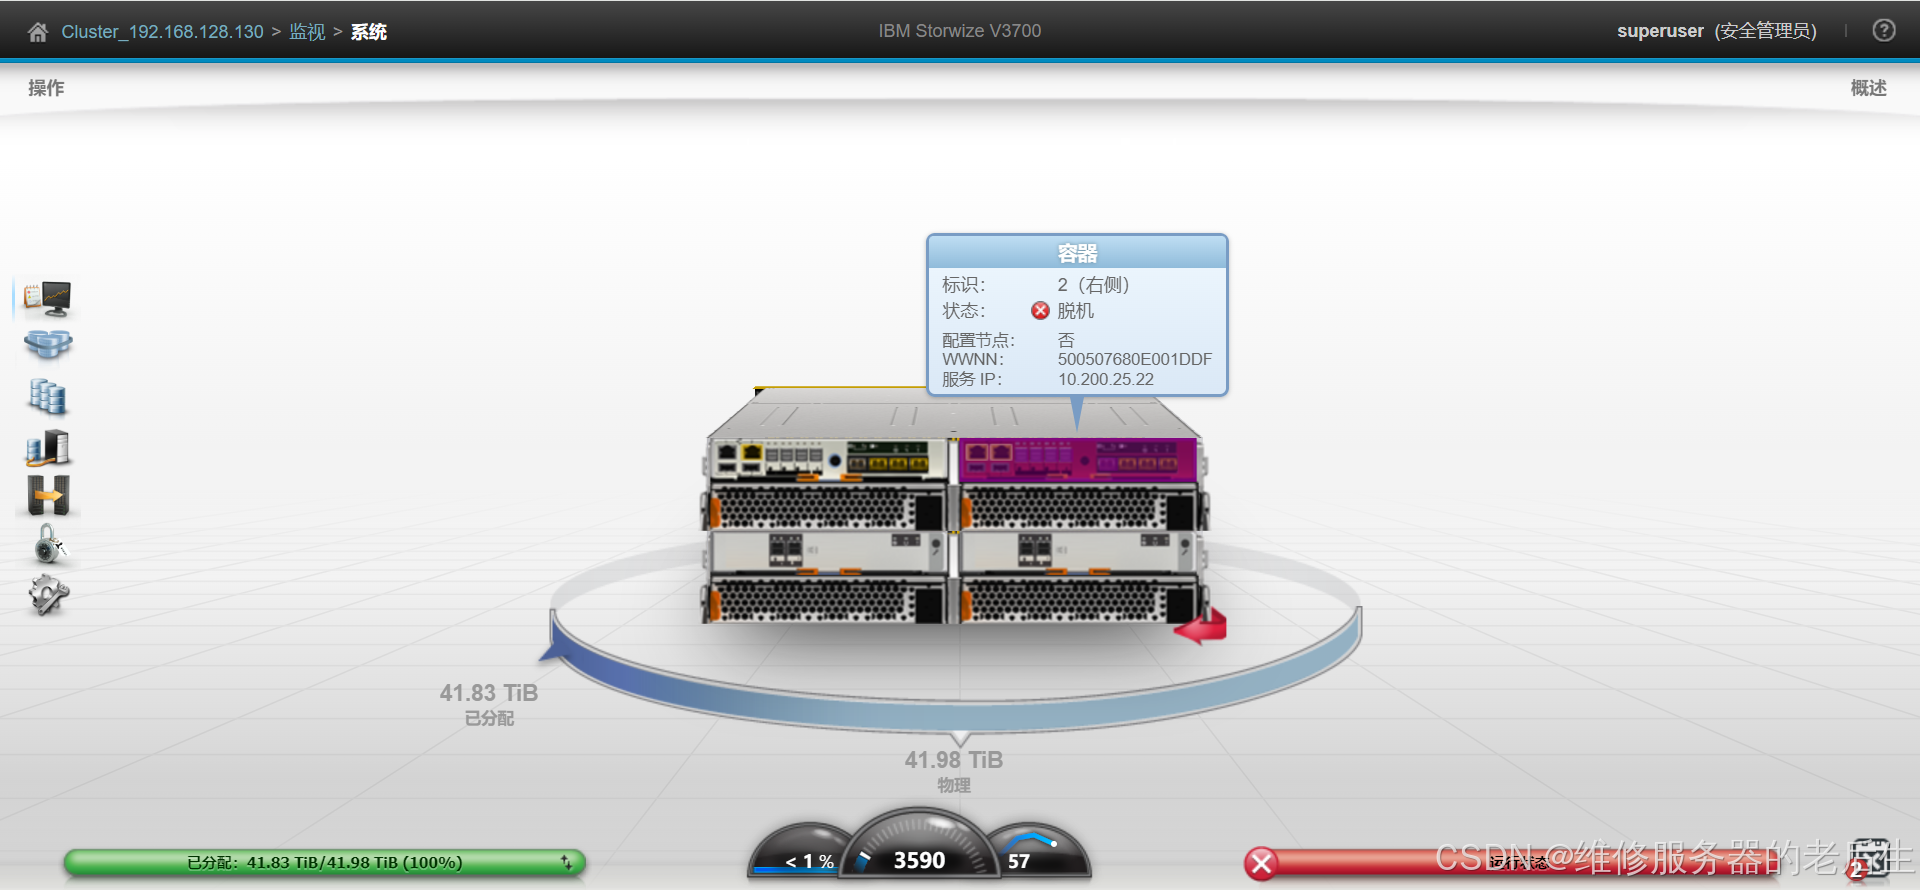Click the red 运行状态 health status bar
Image resolution: width=1920 pixels, height=890 pixels.
pos(1520,862)
